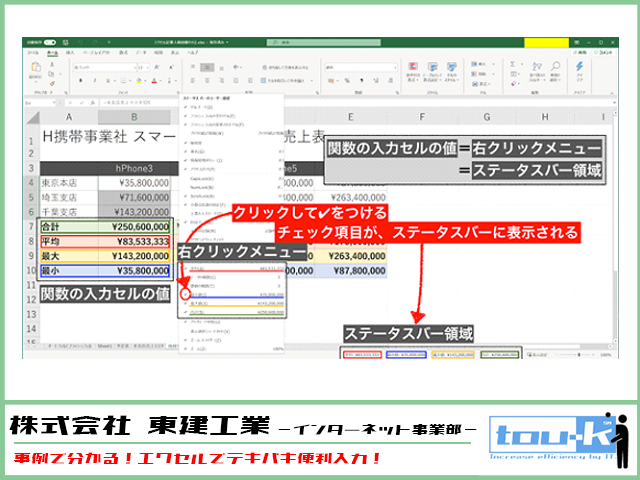Image resolution: width=640 pixels, height=480 pixels.
Task: Click the Copy icon in the clipboard group
Action: (x=51, y=74)
